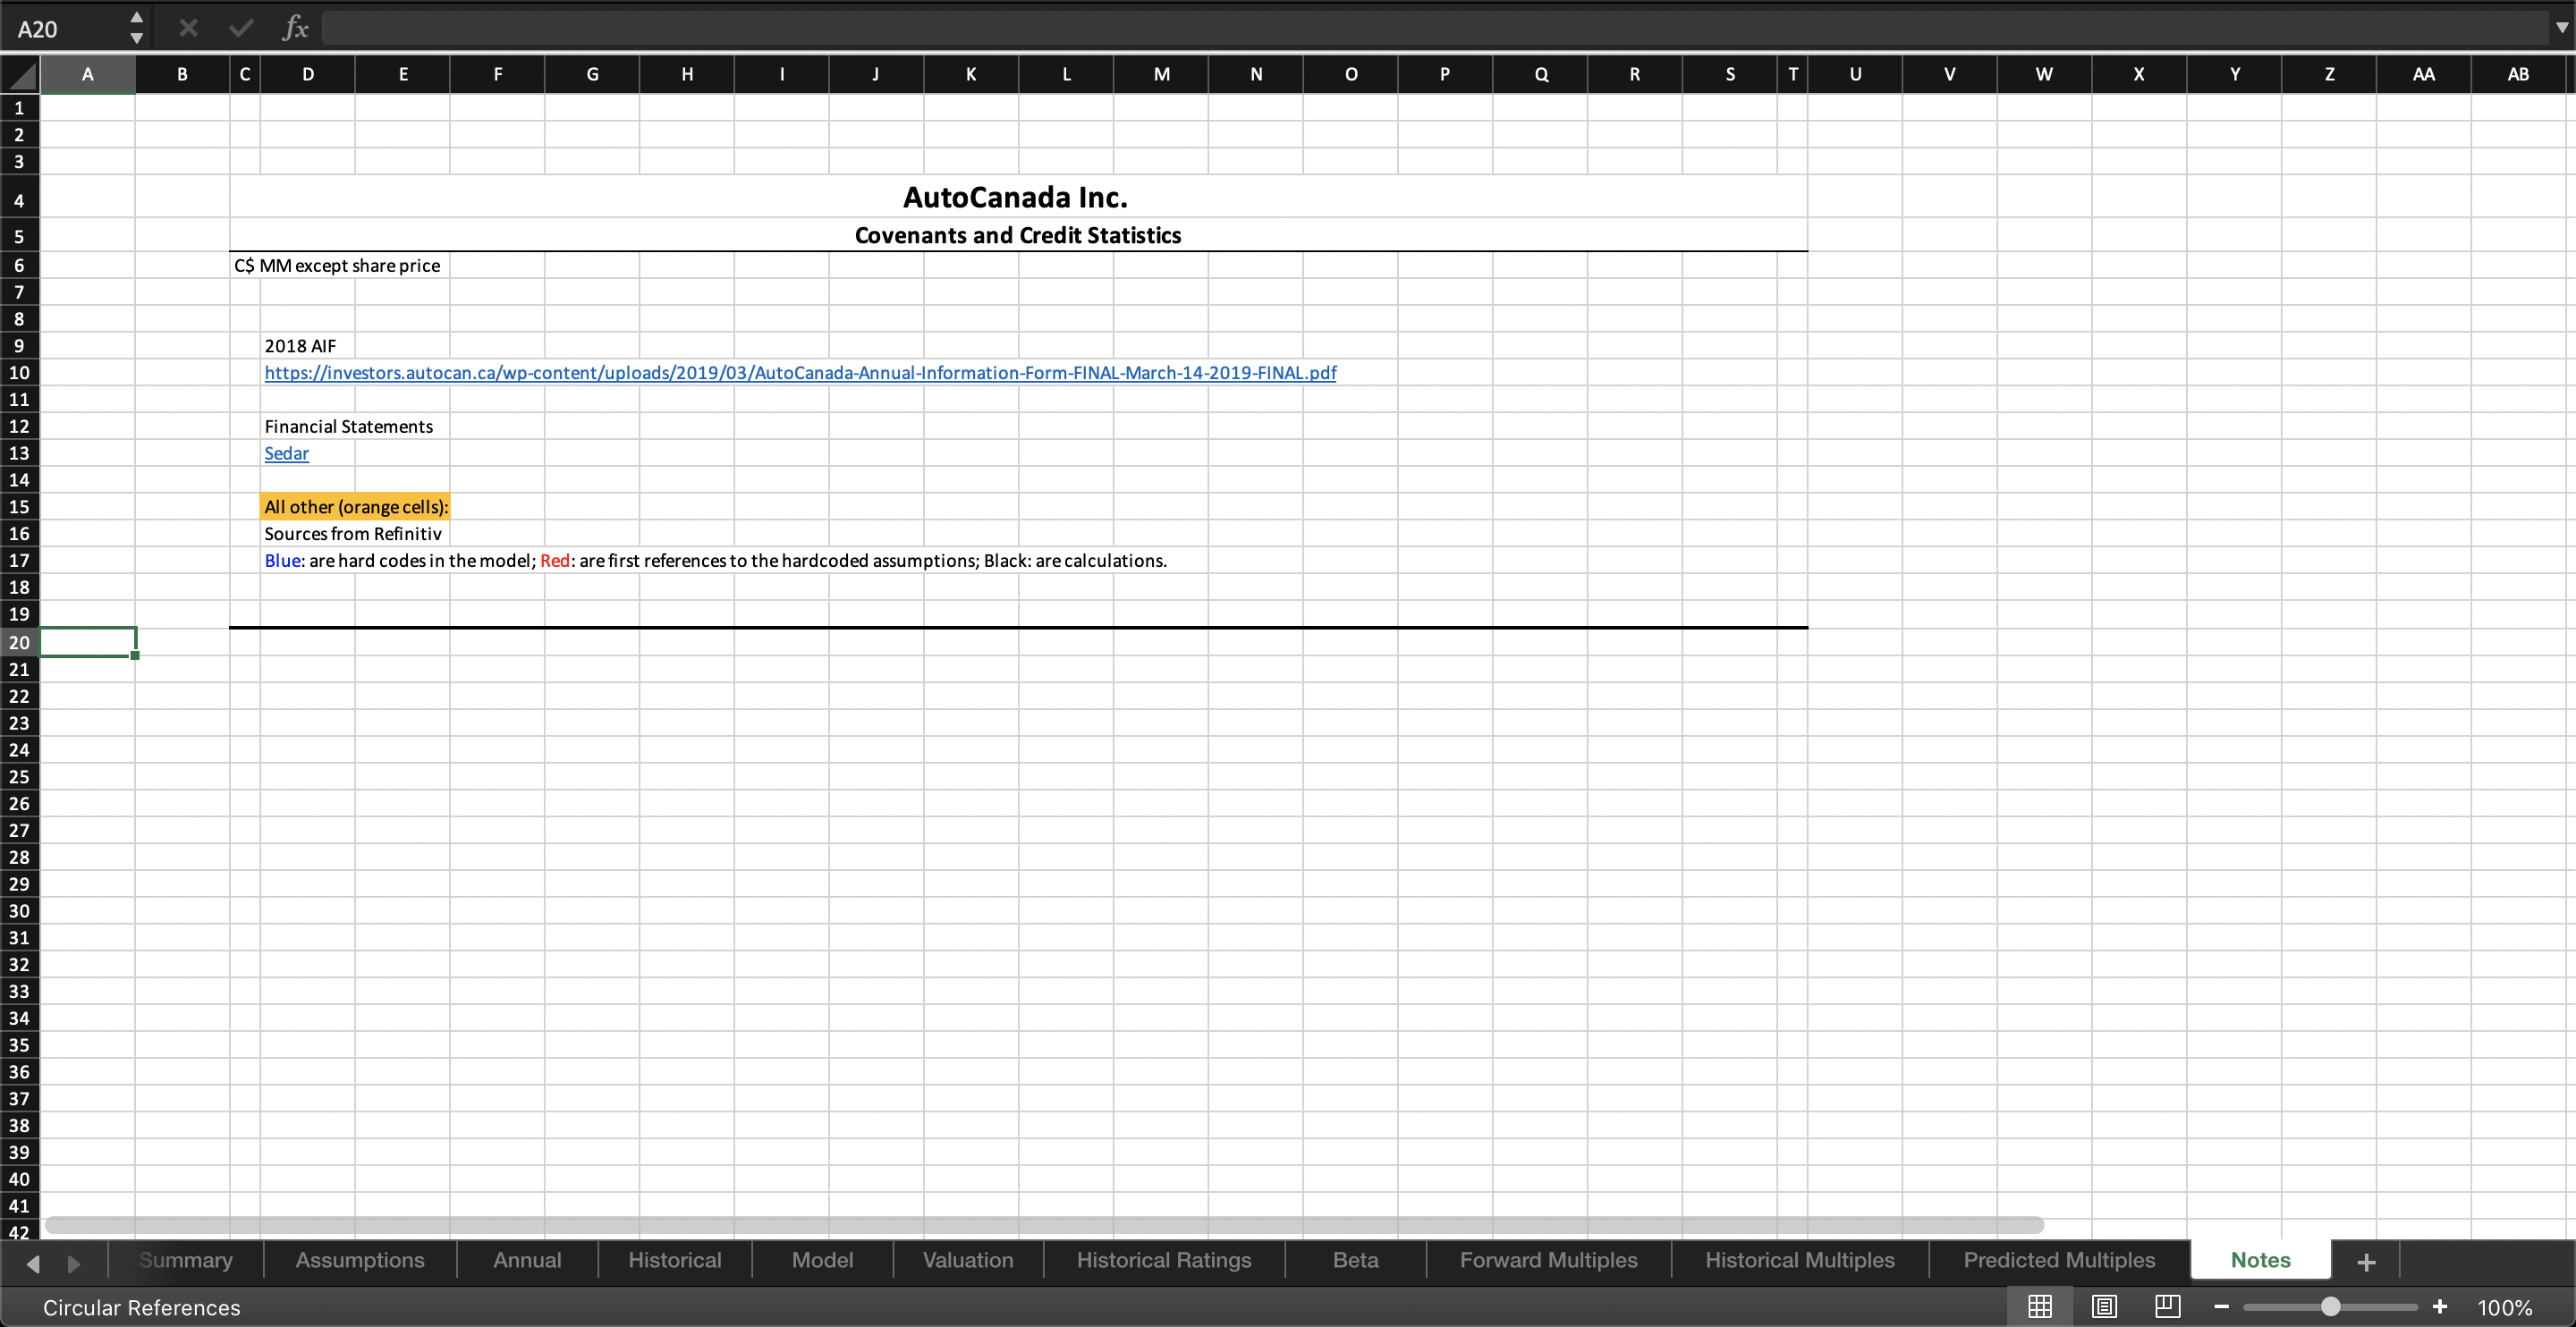Select row 10 header

tap(19, 373)
